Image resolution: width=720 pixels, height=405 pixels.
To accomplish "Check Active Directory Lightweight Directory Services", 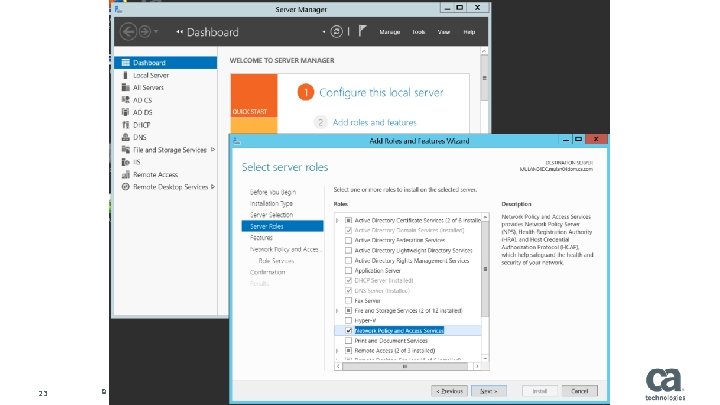I will pos(349,250).
